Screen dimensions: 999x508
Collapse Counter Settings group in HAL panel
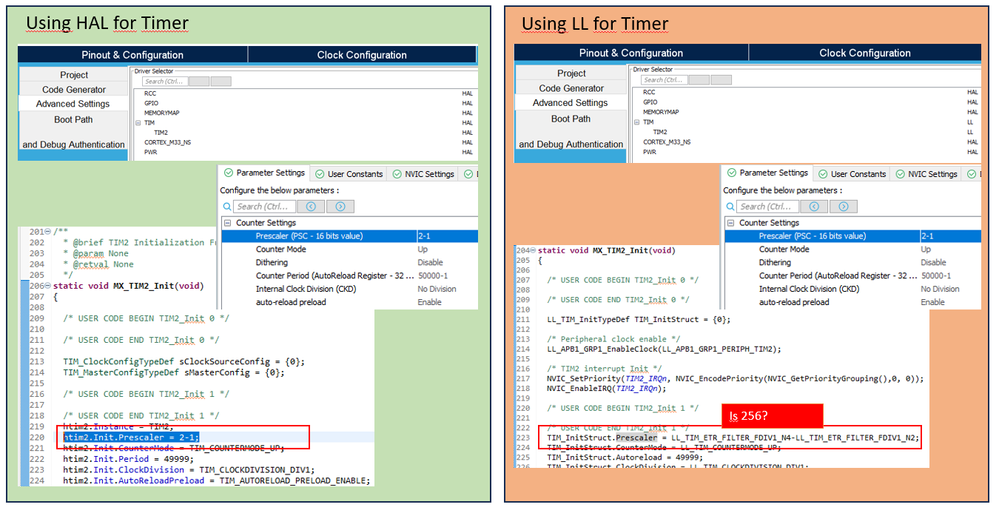[x=227, y=223]
